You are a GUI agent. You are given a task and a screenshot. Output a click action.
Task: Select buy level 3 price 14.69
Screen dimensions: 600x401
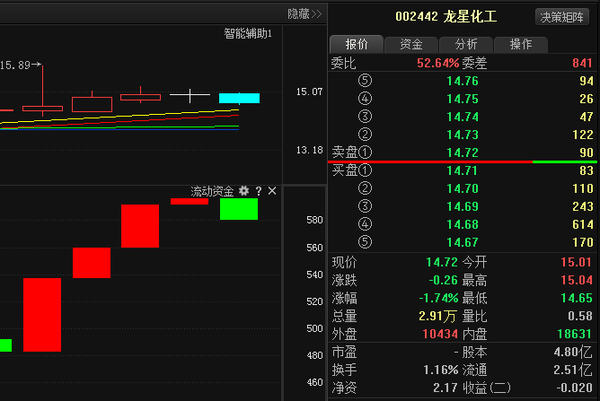(463, 207)
